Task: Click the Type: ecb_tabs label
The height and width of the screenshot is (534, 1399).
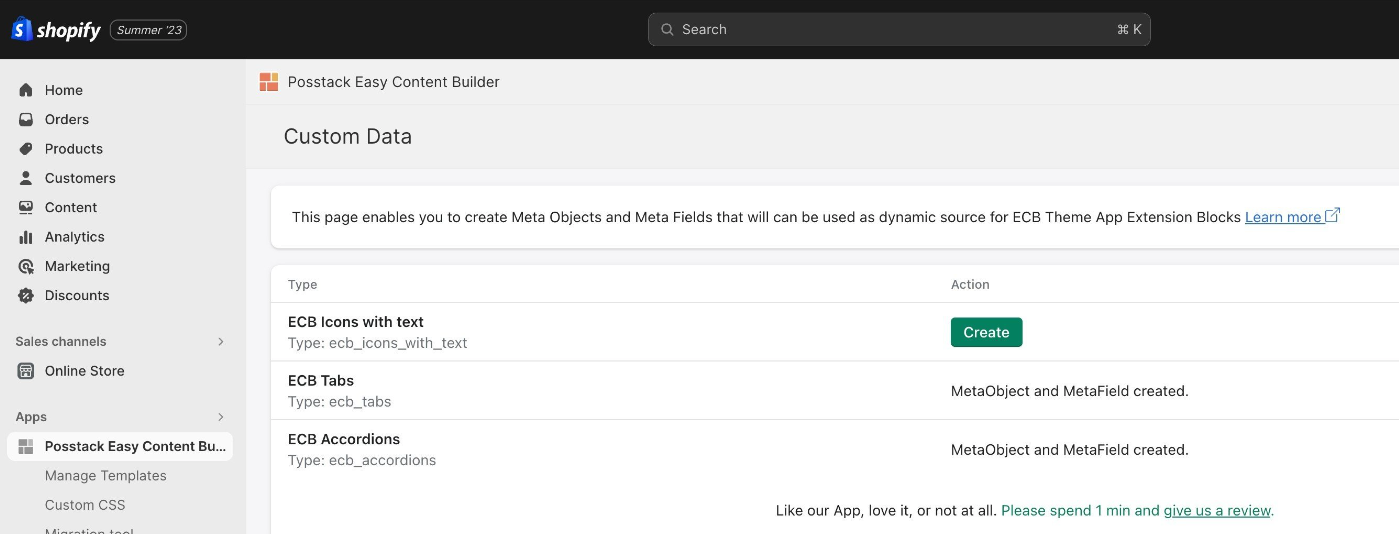Action: pos(340,402)
